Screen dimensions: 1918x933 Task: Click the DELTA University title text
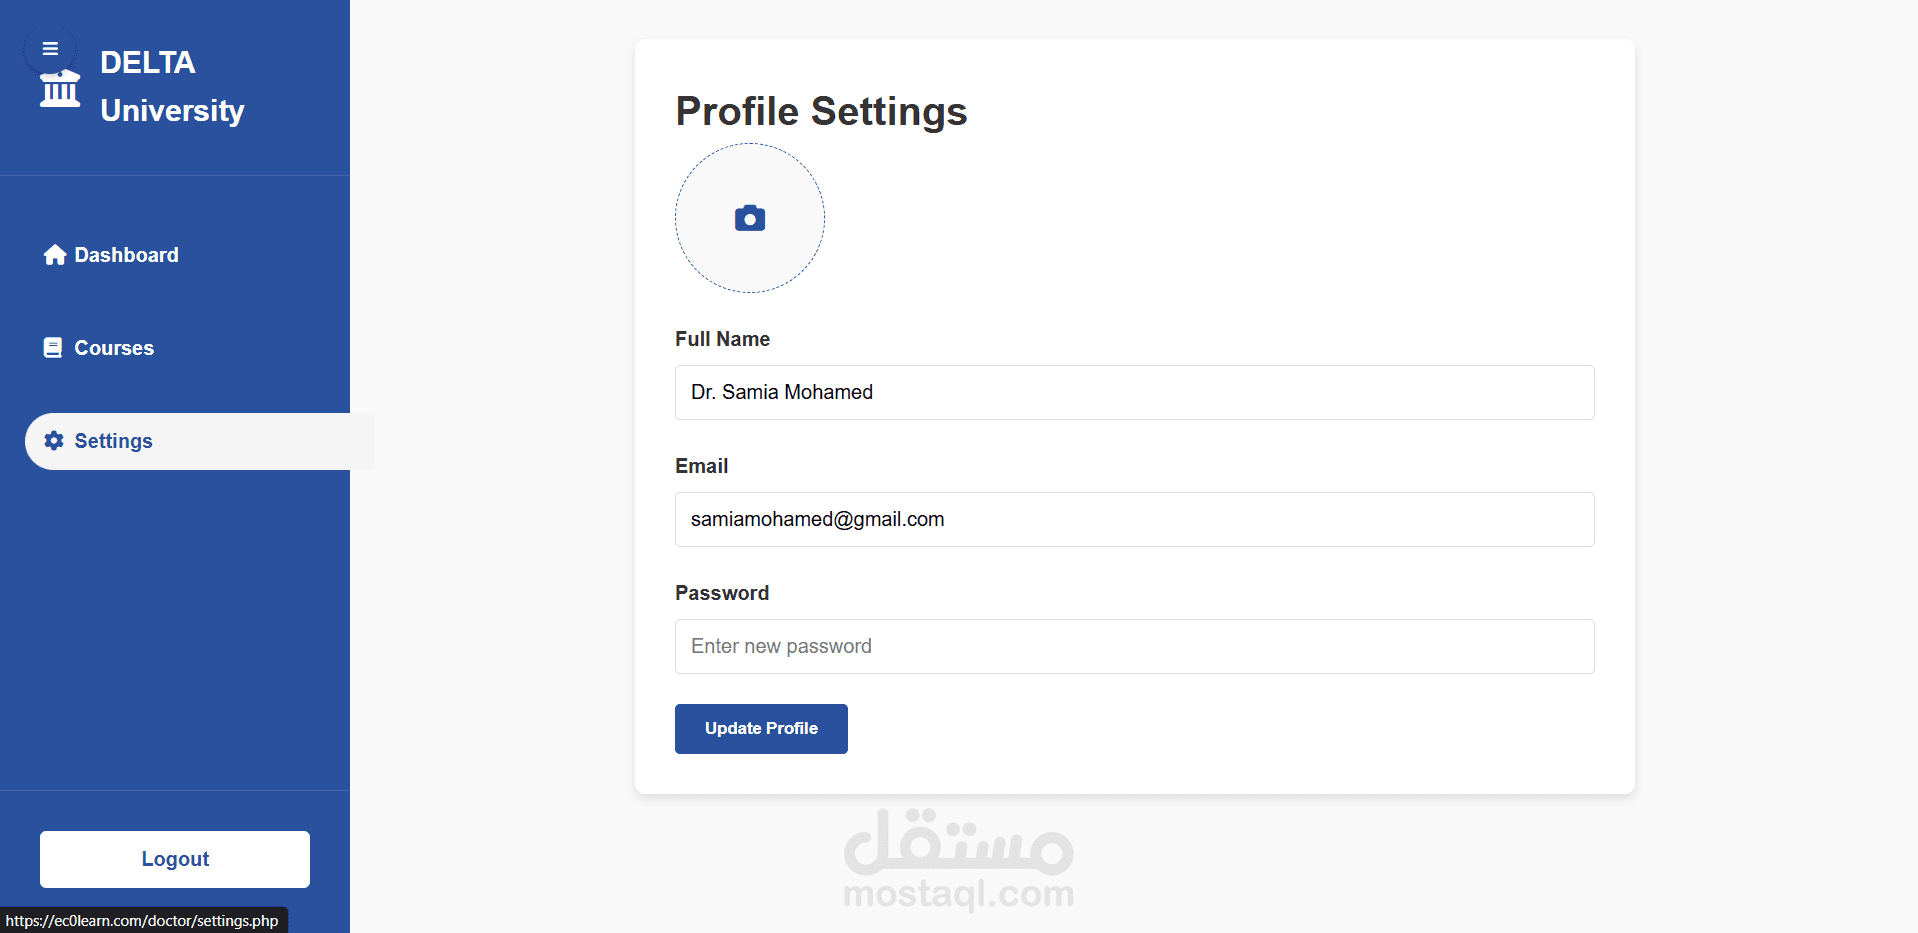pos(172,86)
